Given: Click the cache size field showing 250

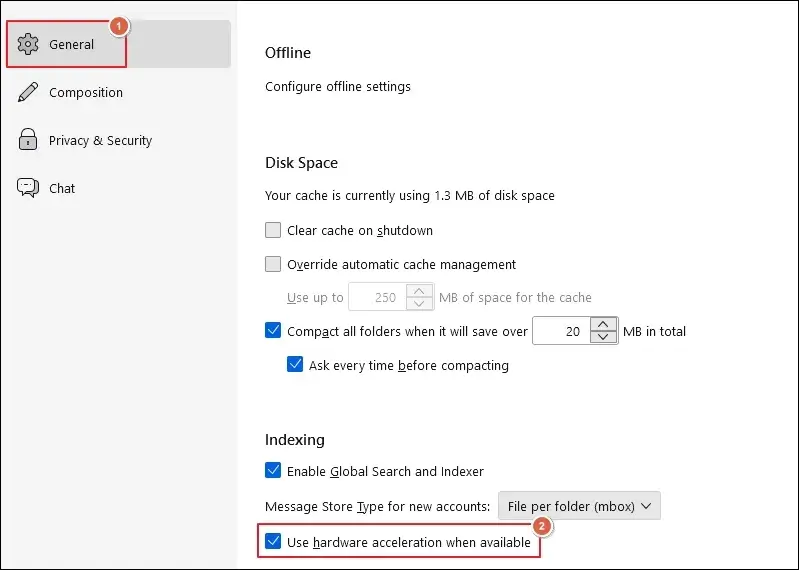Looking at the screenshot, I should pyautogui.click(x=378, y=297).
